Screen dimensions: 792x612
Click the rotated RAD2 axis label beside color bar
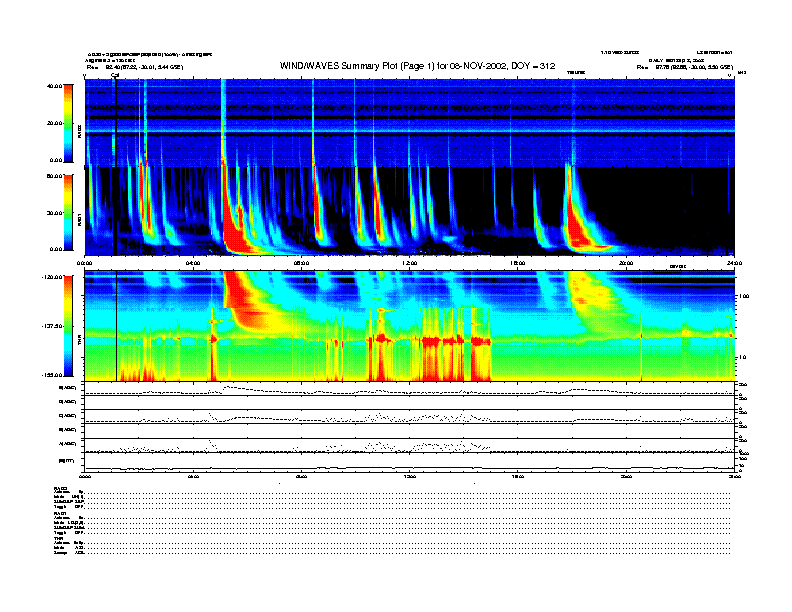[x=80, y=131]
